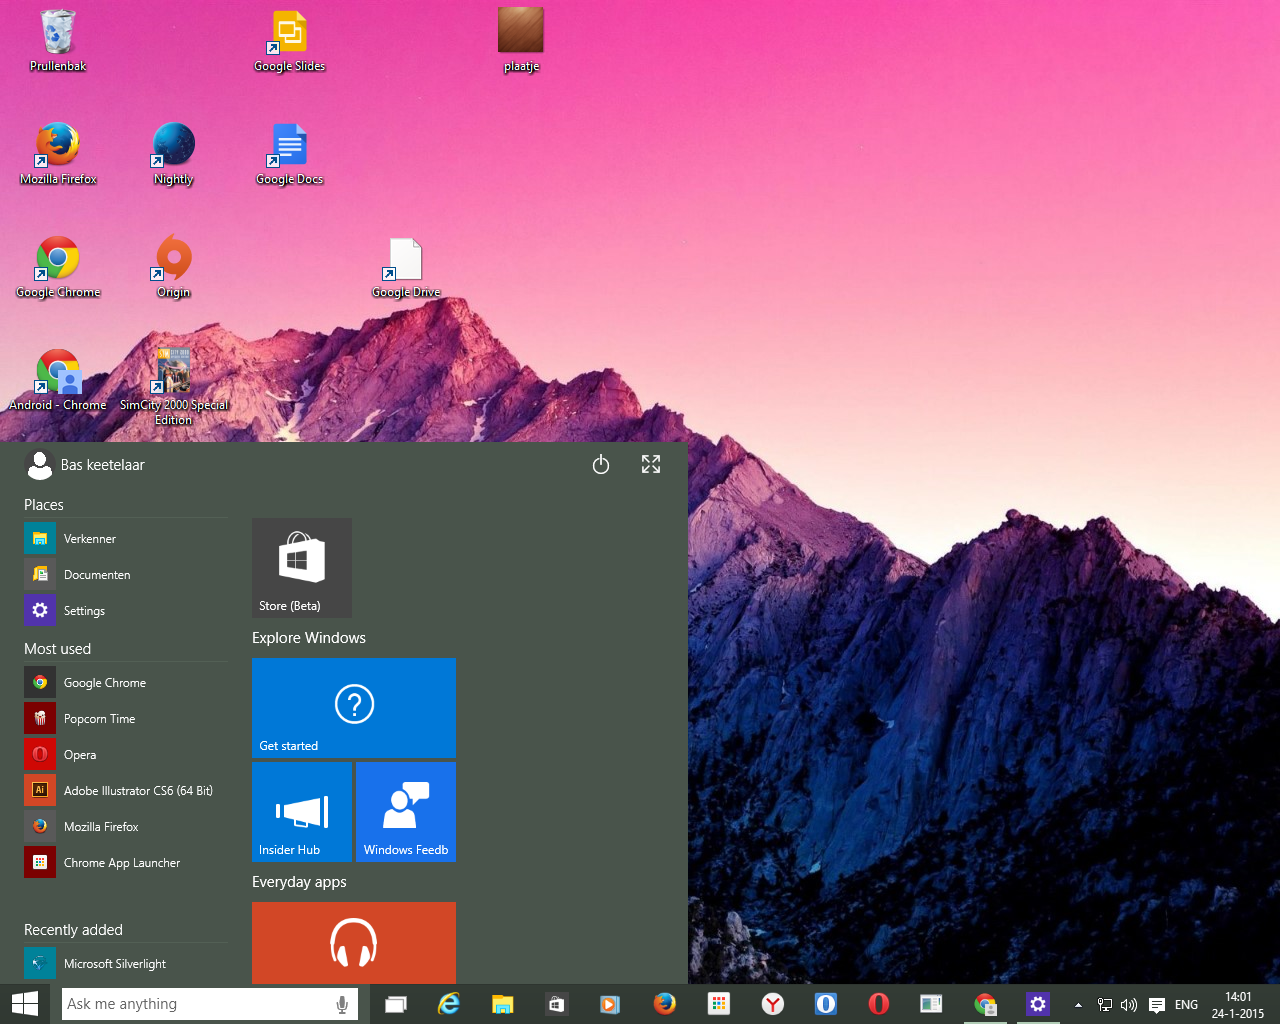The height and width of the screenshot is (1024, 1280).
Task: Launch red Opera from the taskbar
Action: [879, 1004]
